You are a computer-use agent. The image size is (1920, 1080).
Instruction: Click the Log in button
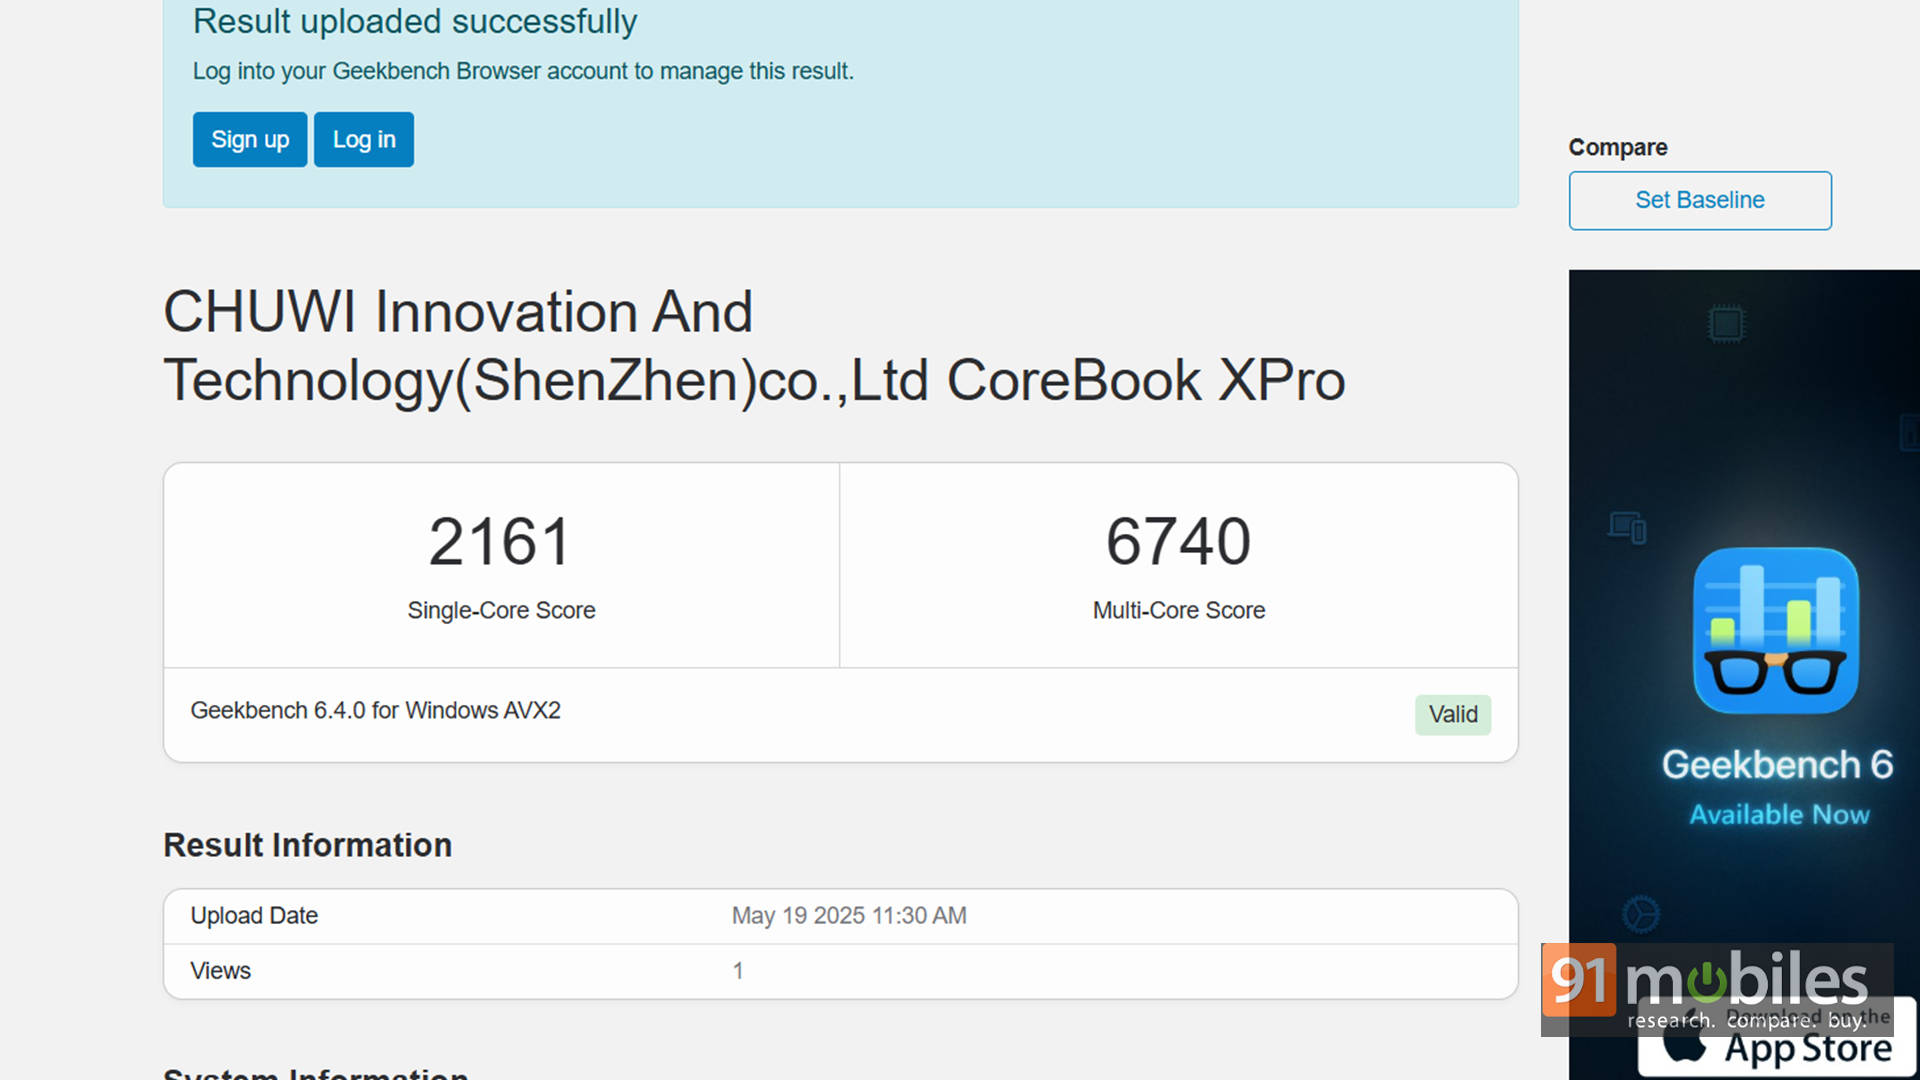pyautogui.click(x=364, y=140)
